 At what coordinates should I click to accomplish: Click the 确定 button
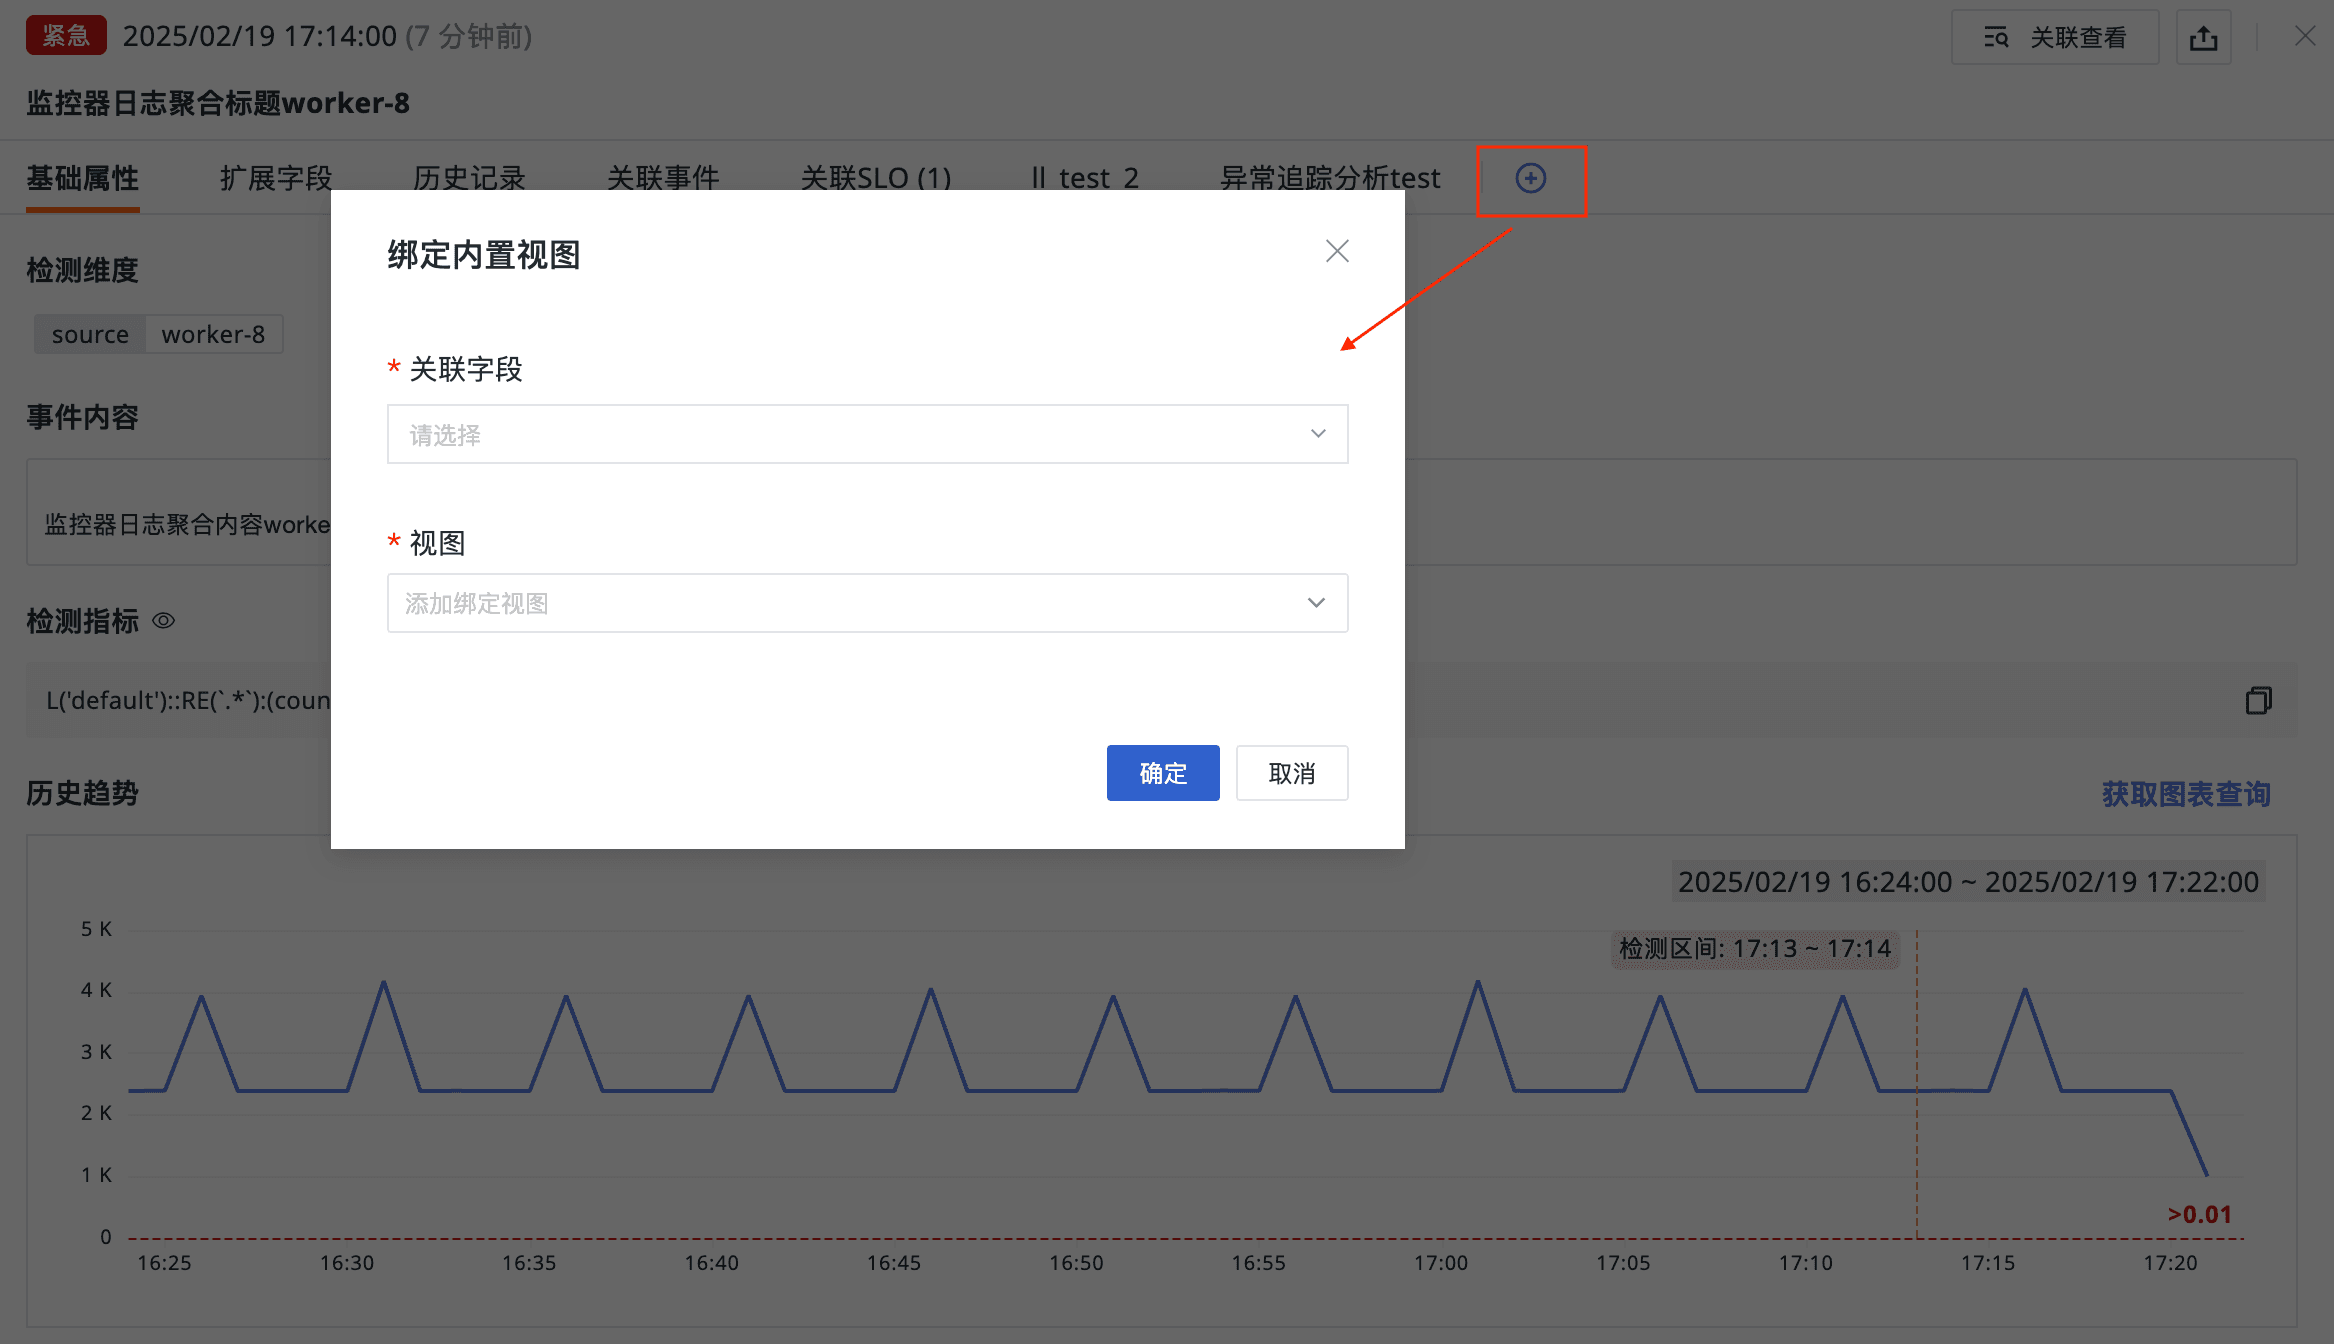point(1162,773)
